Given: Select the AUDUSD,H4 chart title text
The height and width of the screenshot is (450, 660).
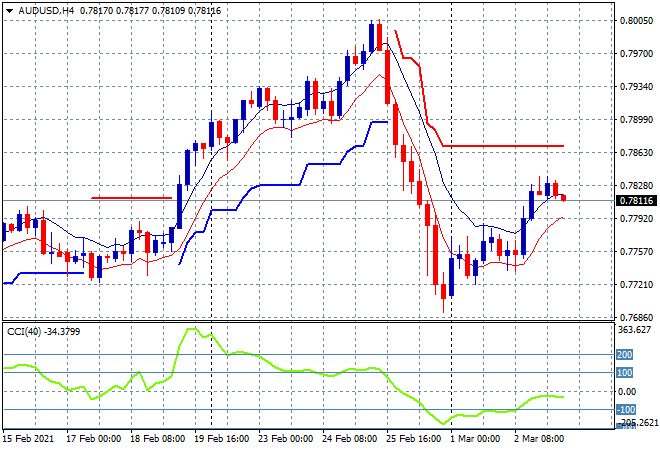Looking at the screenshot, I should point(46,11).
